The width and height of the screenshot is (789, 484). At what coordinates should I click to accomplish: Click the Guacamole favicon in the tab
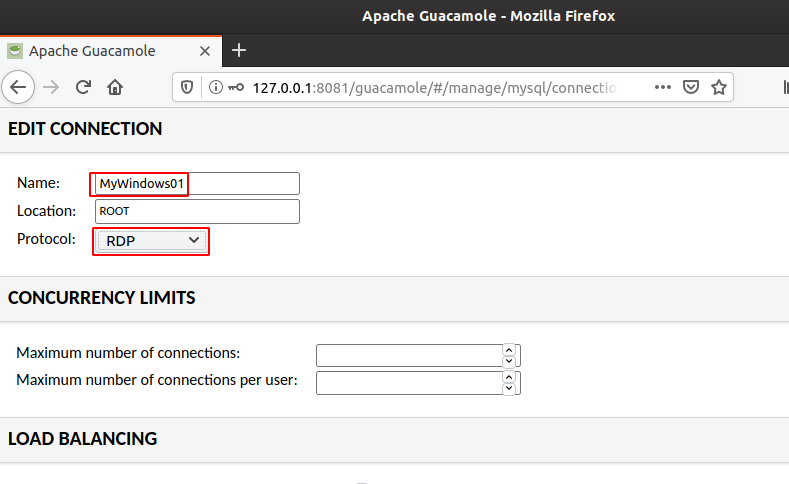15,51
